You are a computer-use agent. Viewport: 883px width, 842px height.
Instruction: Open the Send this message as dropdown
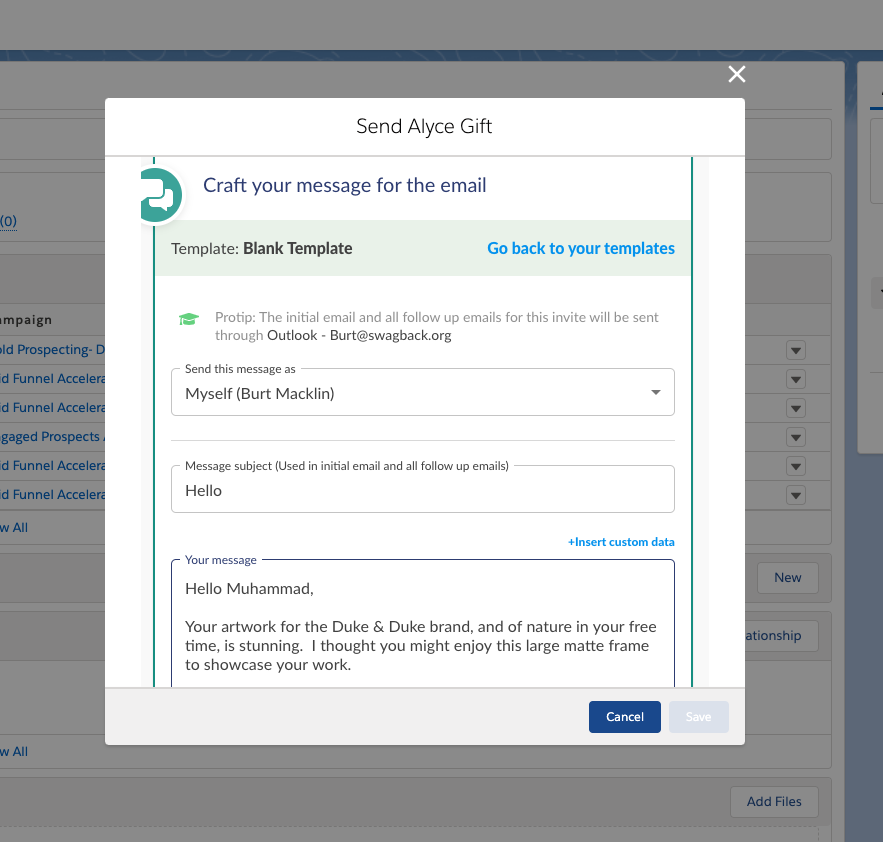pos(422,393)
